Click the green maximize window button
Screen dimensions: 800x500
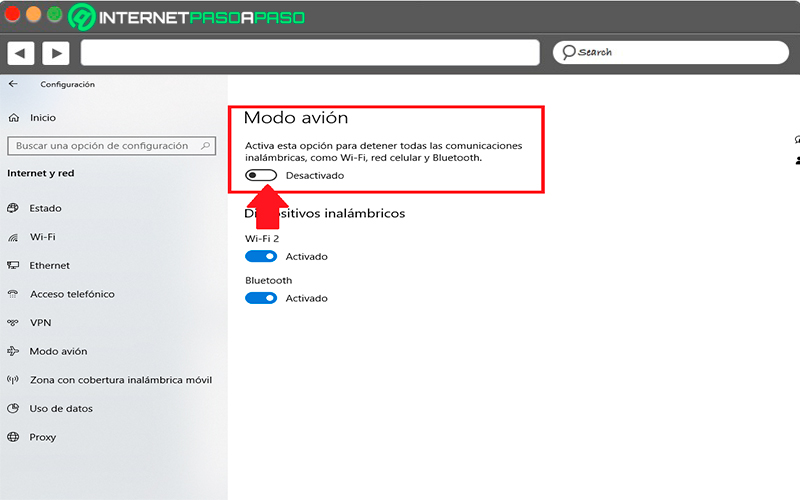tap(55, 14)
